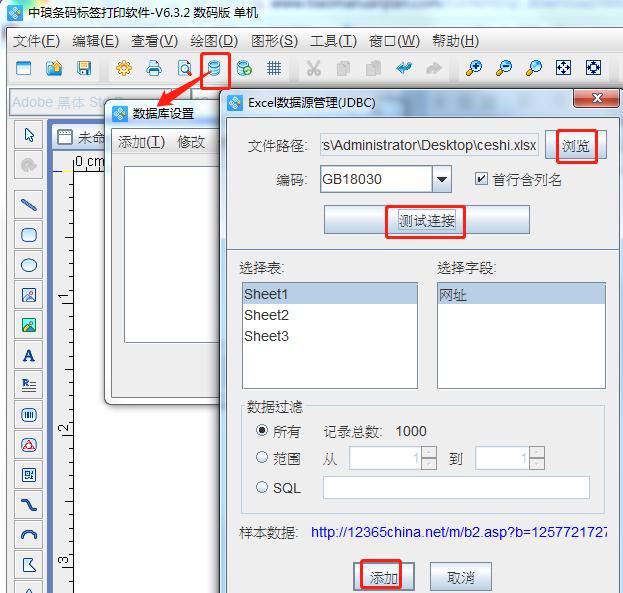Open print preview magnifier-page icon

click(185, 68)
